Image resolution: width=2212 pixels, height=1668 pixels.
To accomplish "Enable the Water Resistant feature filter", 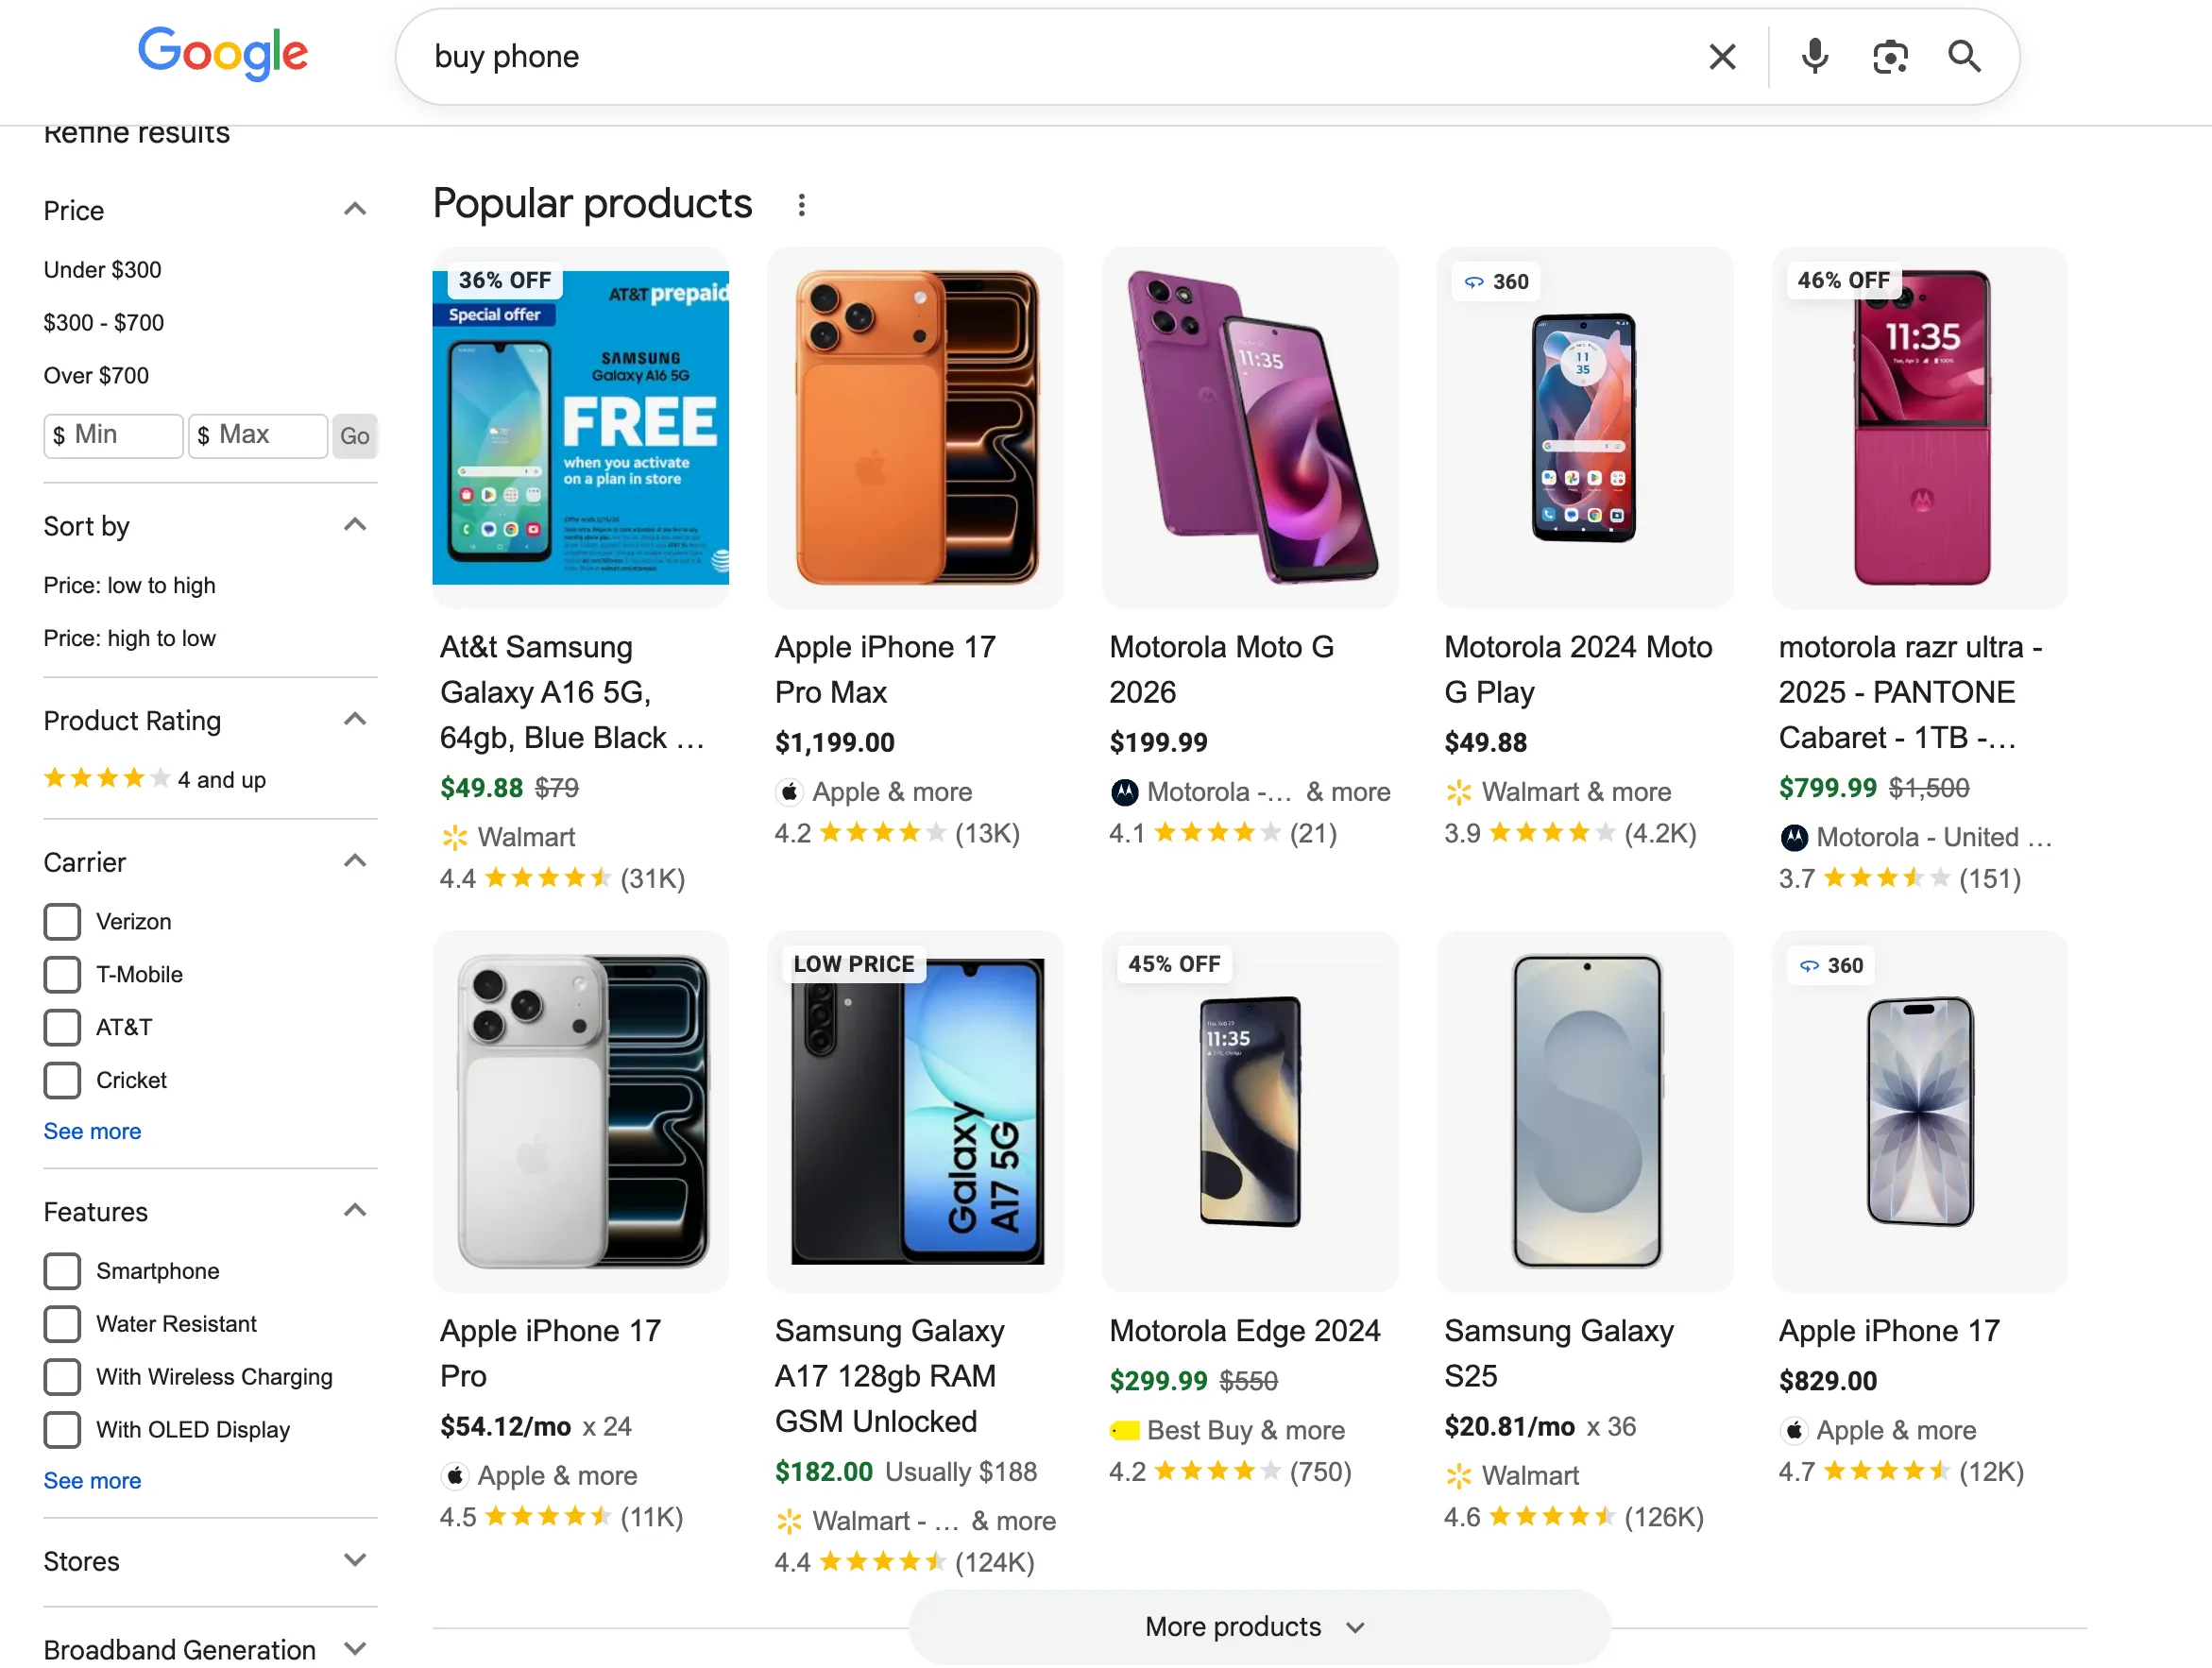I will point(62,1323).
